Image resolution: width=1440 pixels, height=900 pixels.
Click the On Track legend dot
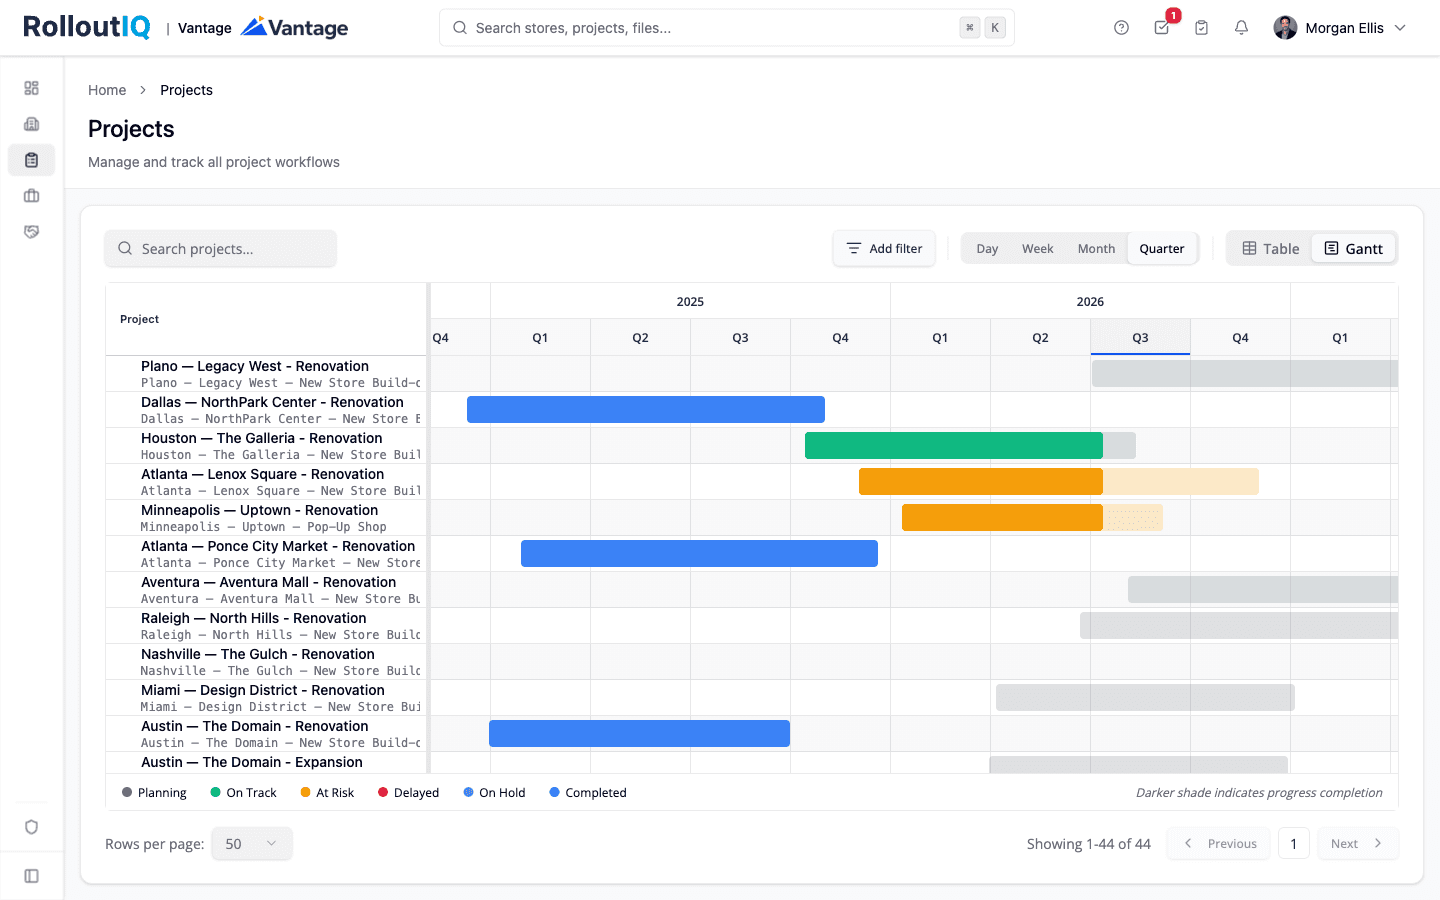pos(215,792)
